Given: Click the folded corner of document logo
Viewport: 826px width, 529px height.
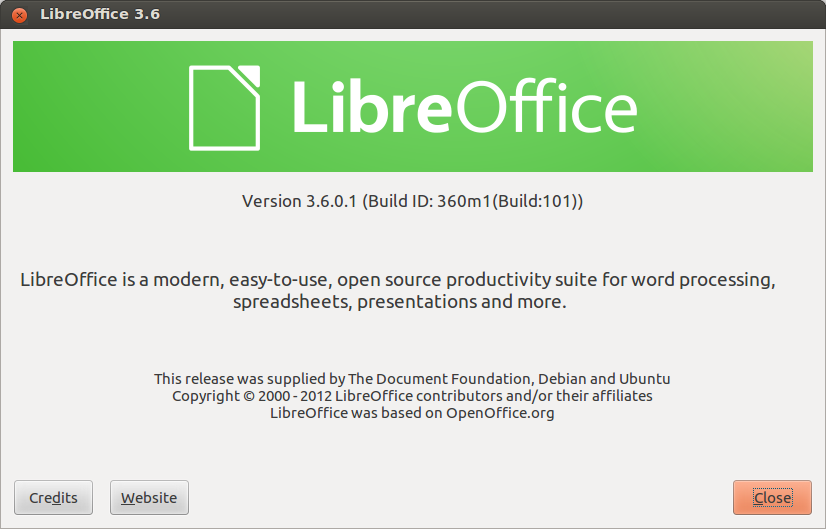Looking at the screenshot, I should tap(249, 75).
